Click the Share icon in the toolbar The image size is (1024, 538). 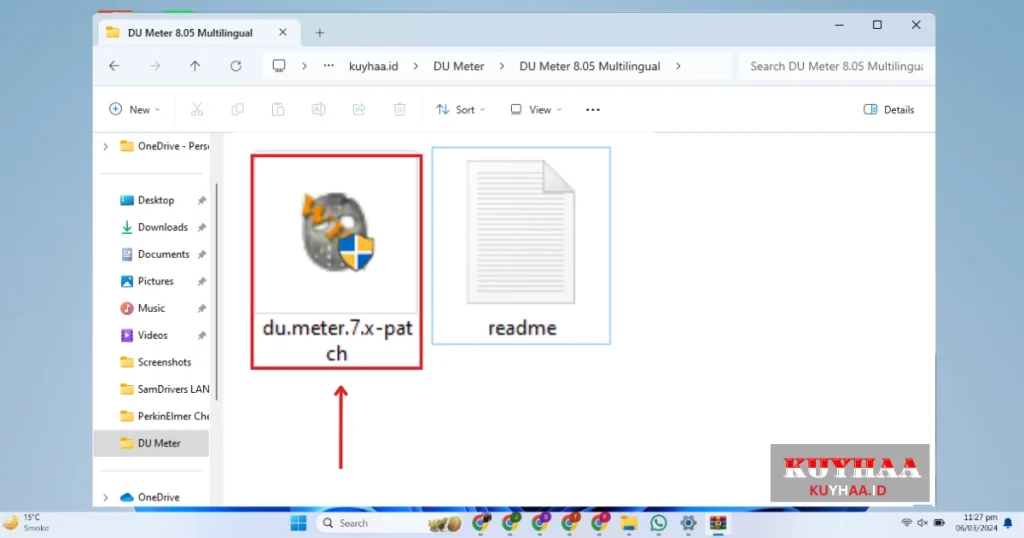(359, 110)
